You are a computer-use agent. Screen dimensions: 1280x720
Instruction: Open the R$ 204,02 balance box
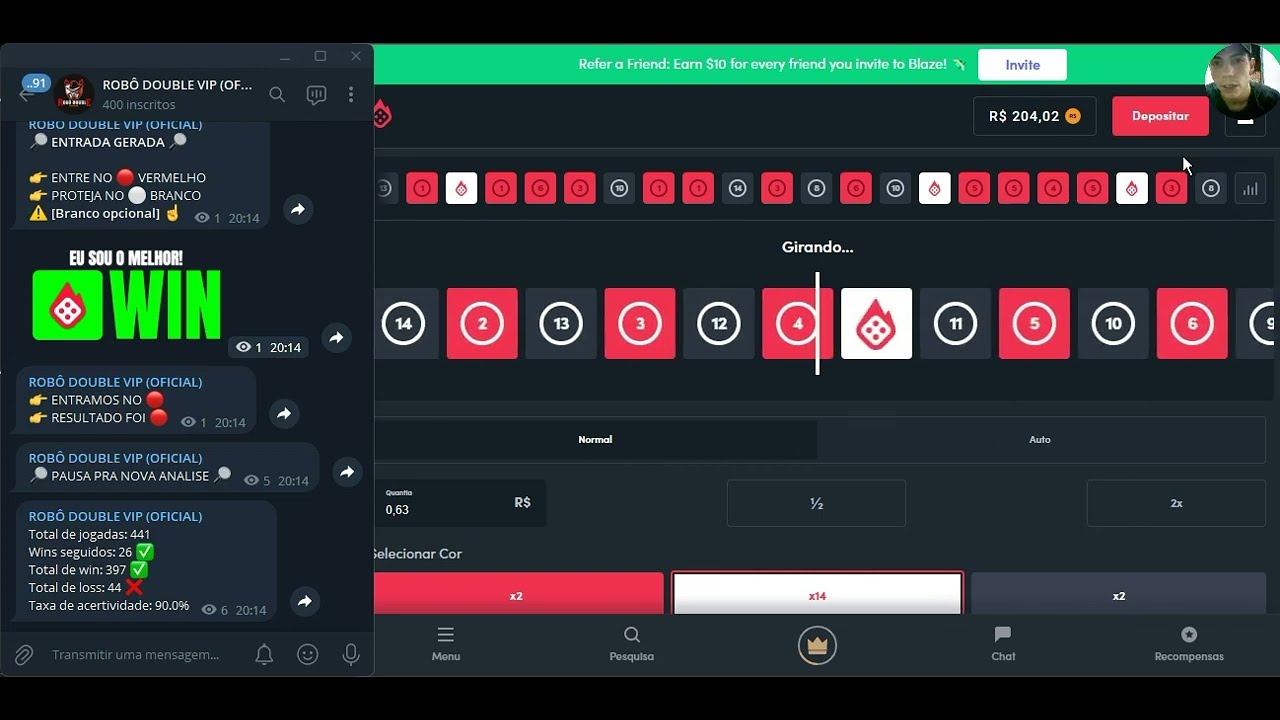[x=1034, y=116]
